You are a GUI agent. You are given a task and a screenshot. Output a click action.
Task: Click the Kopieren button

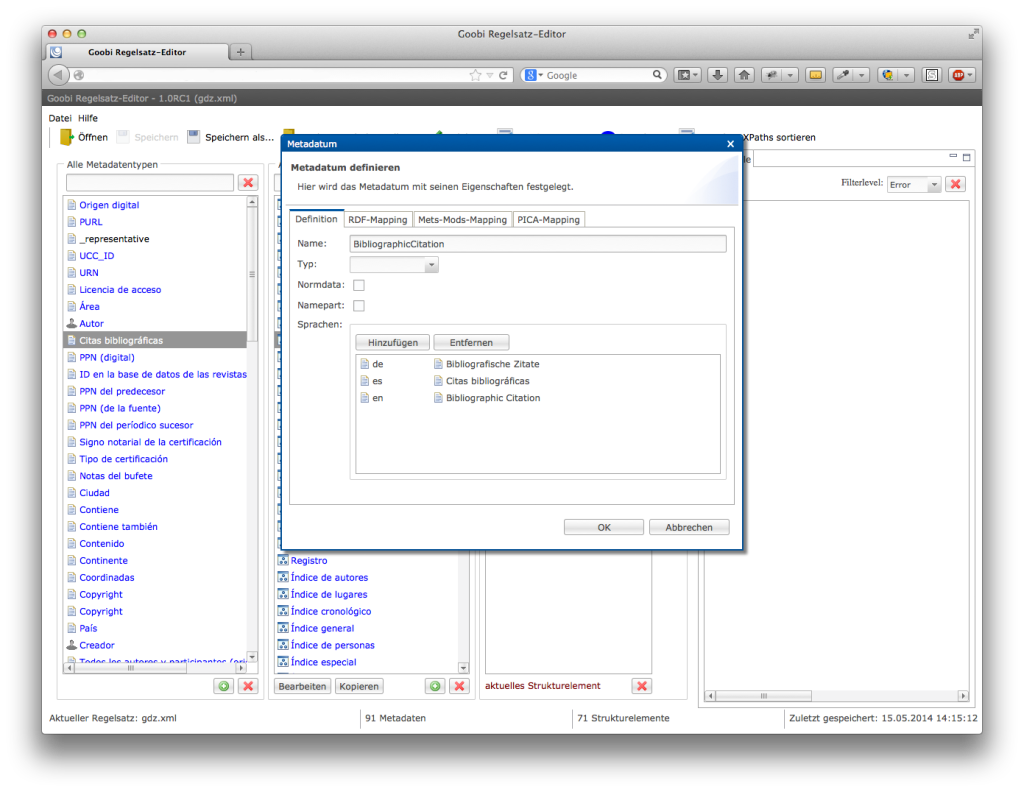[x=359, y=686]
